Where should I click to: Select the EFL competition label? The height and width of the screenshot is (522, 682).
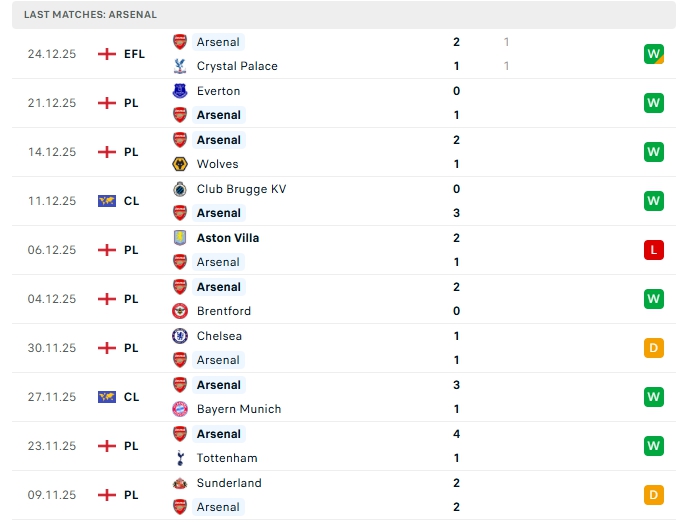134,54
